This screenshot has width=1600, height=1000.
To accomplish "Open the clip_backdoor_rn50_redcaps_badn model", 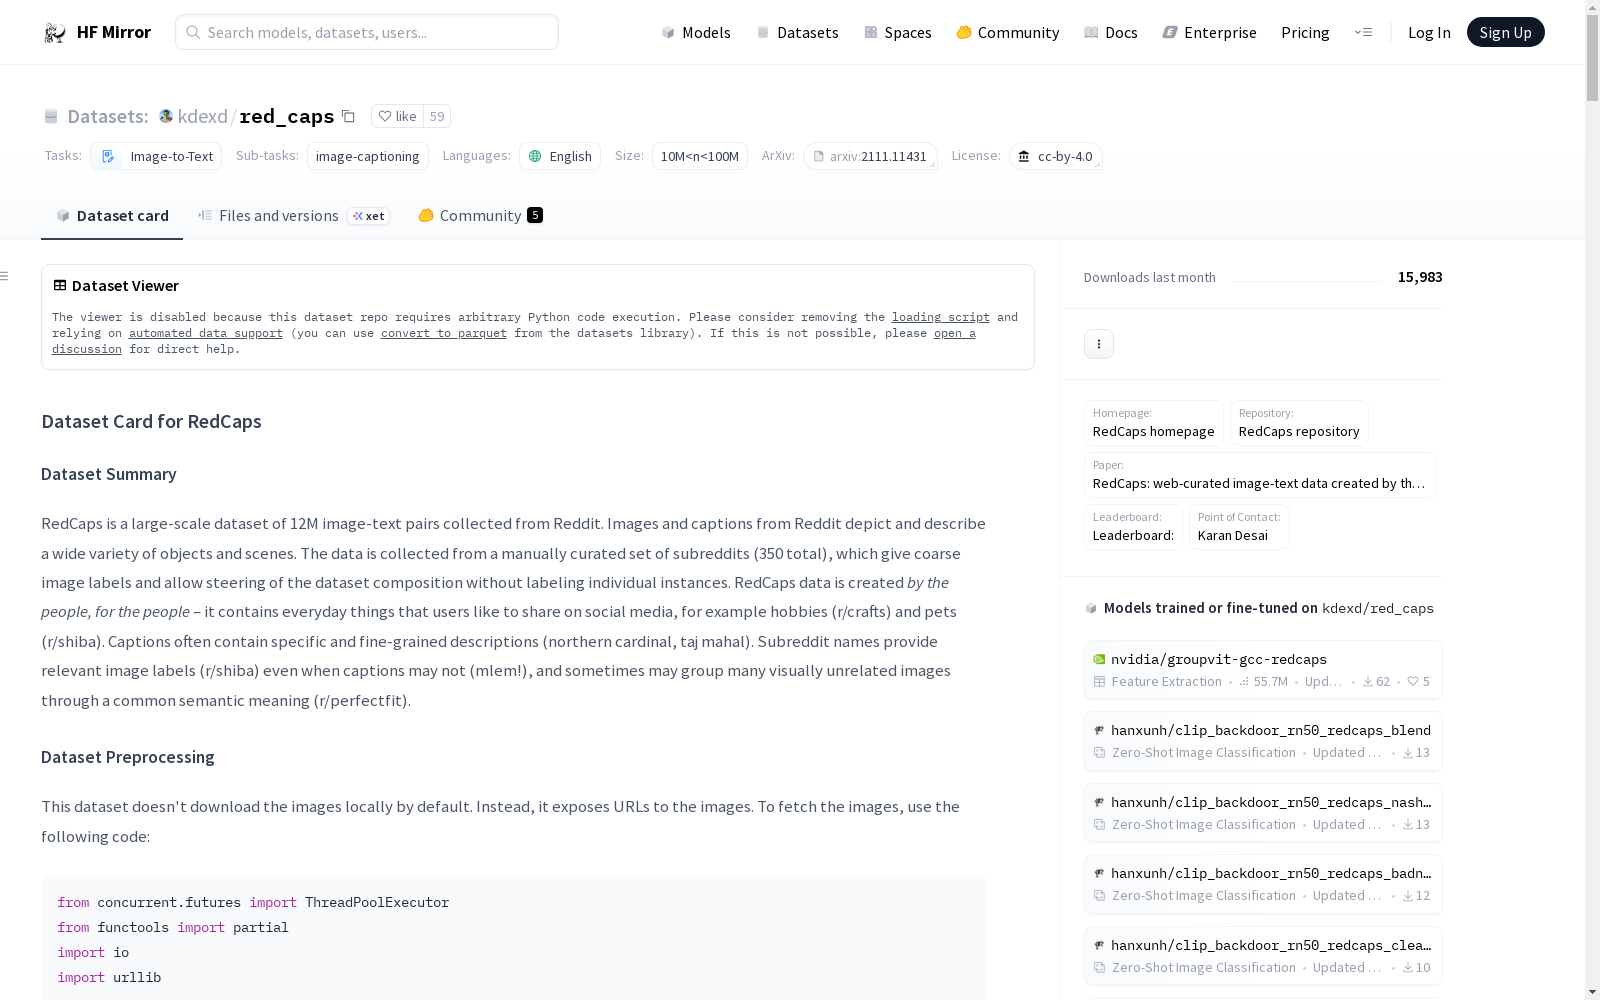I will point(1263,884).
